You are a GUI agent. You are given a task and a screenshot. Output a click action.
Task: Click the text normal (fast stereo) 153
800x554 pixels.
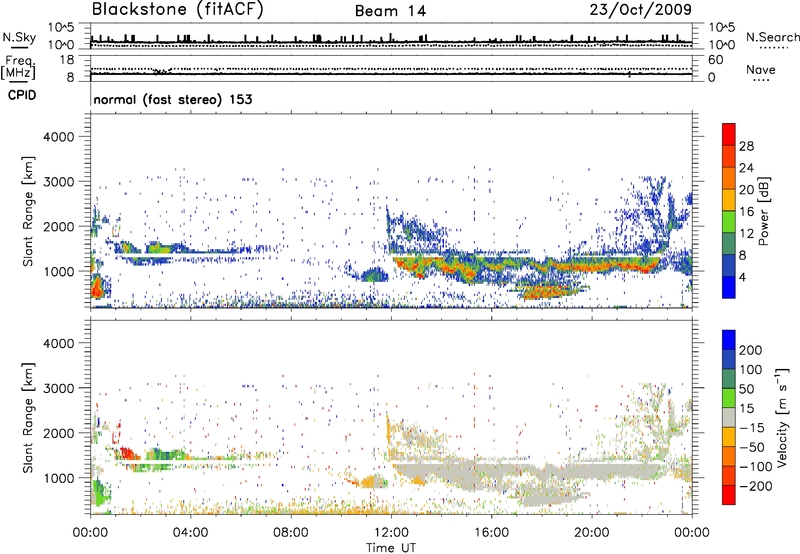pos(173,99)
